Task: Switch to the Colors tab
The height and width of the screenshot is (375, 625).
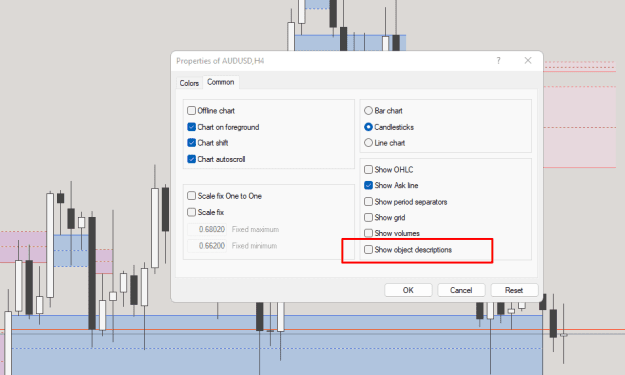Action: pyautogui.click(x=189, y=83)
